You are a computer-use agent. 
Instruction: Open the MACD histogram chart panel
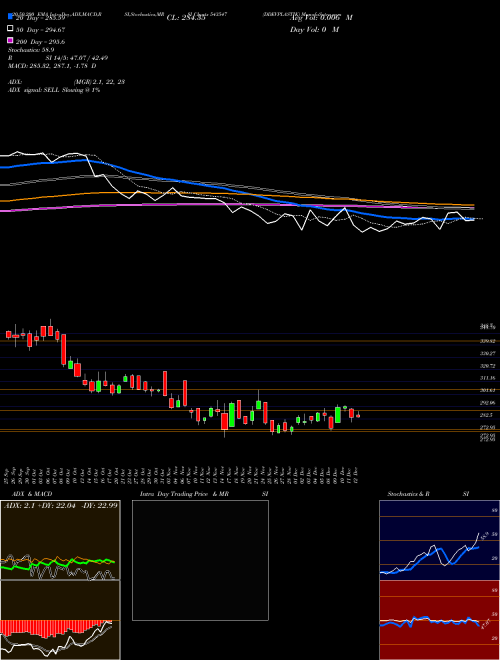(60, 620)
